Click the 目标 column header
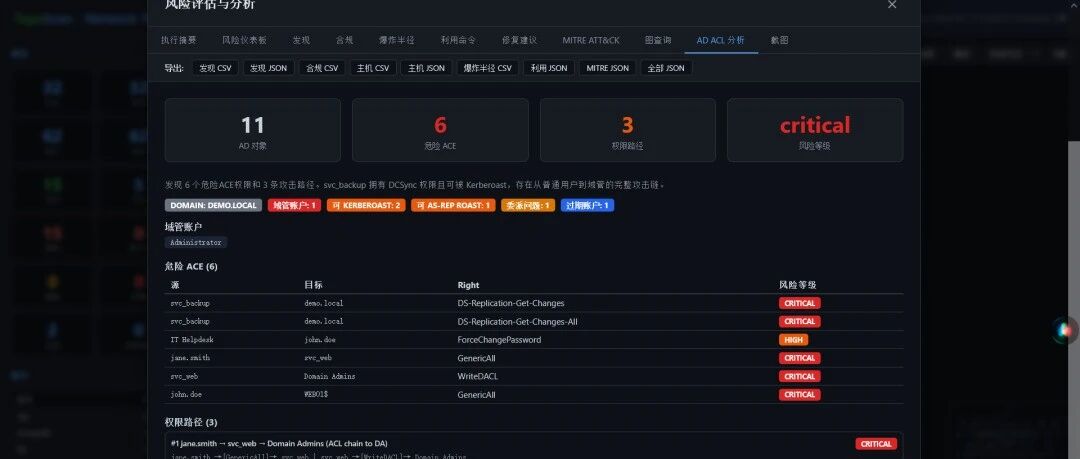Screen dimensions: 1080x459 (313, 285)
